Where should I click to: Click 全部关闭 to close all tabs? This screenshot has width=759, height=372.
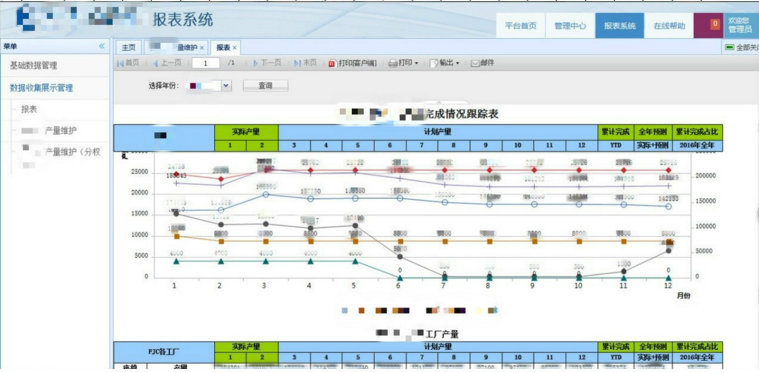(x=742, y=47)
